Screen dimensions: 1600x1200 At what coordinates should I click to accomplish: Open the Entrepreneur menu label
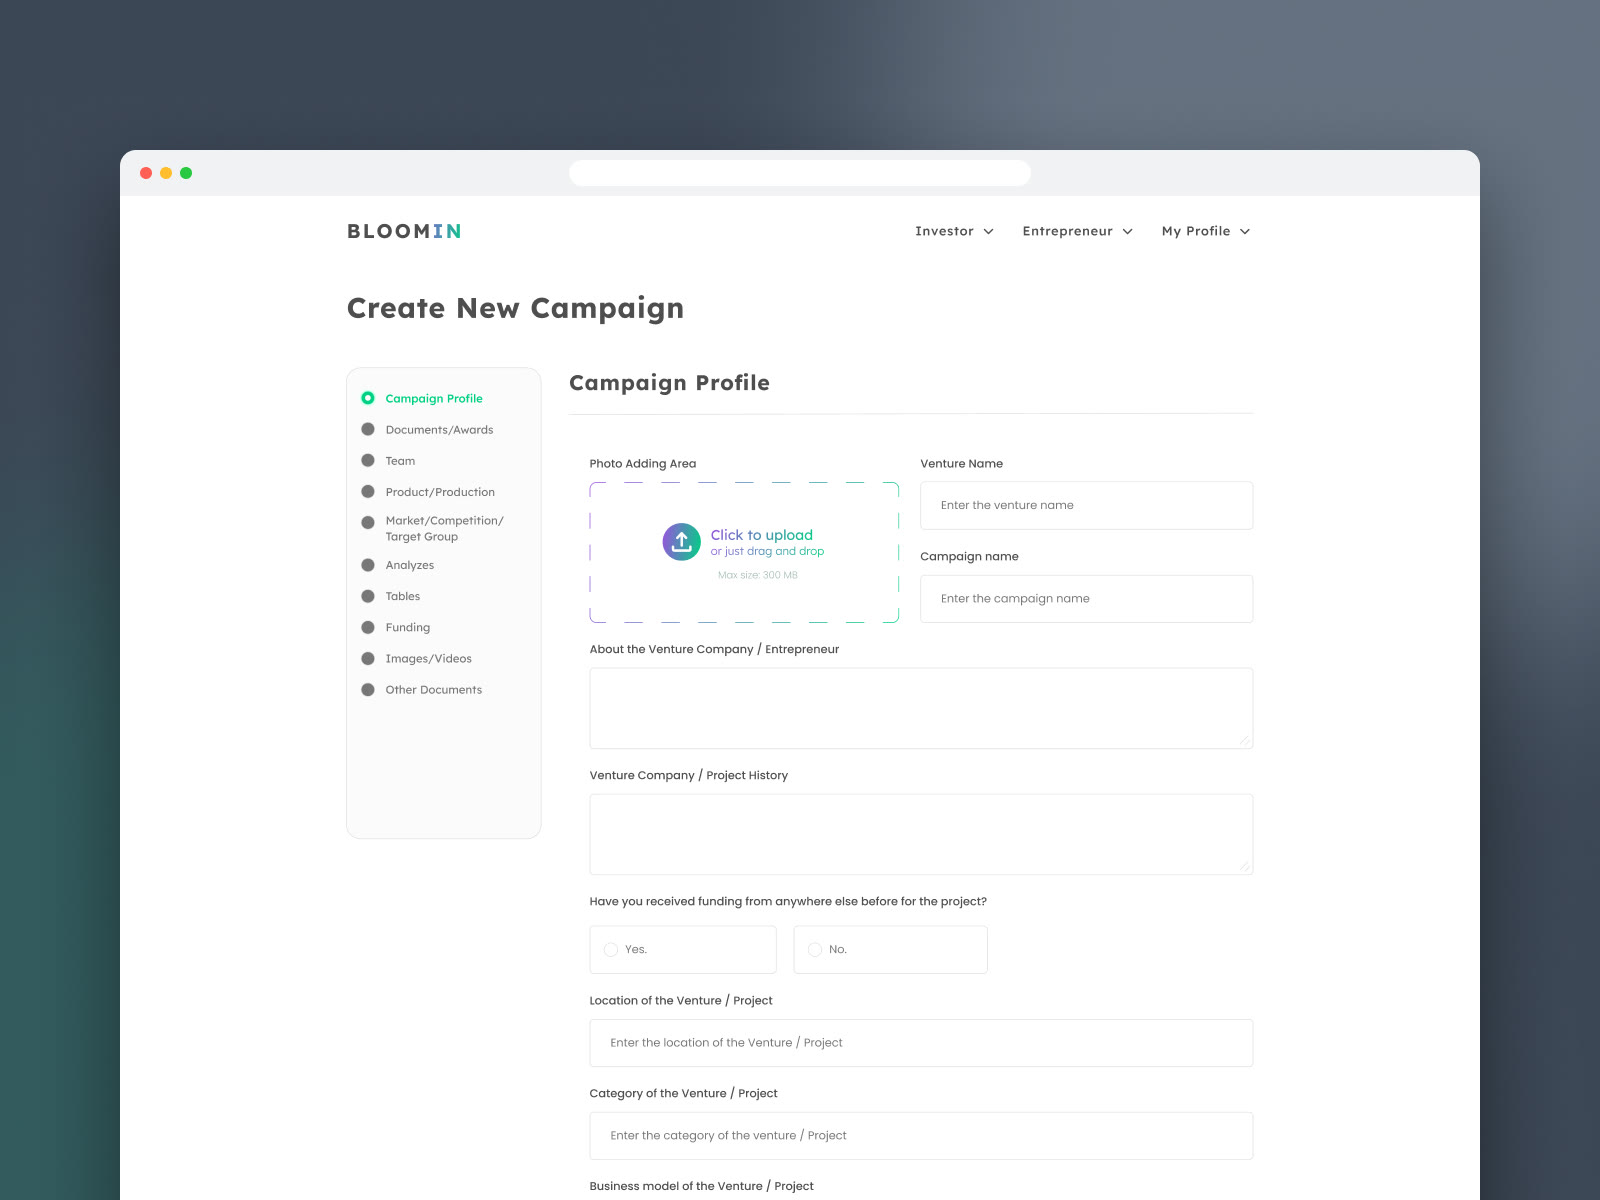pyautogui.click(x=1067, y=231)
